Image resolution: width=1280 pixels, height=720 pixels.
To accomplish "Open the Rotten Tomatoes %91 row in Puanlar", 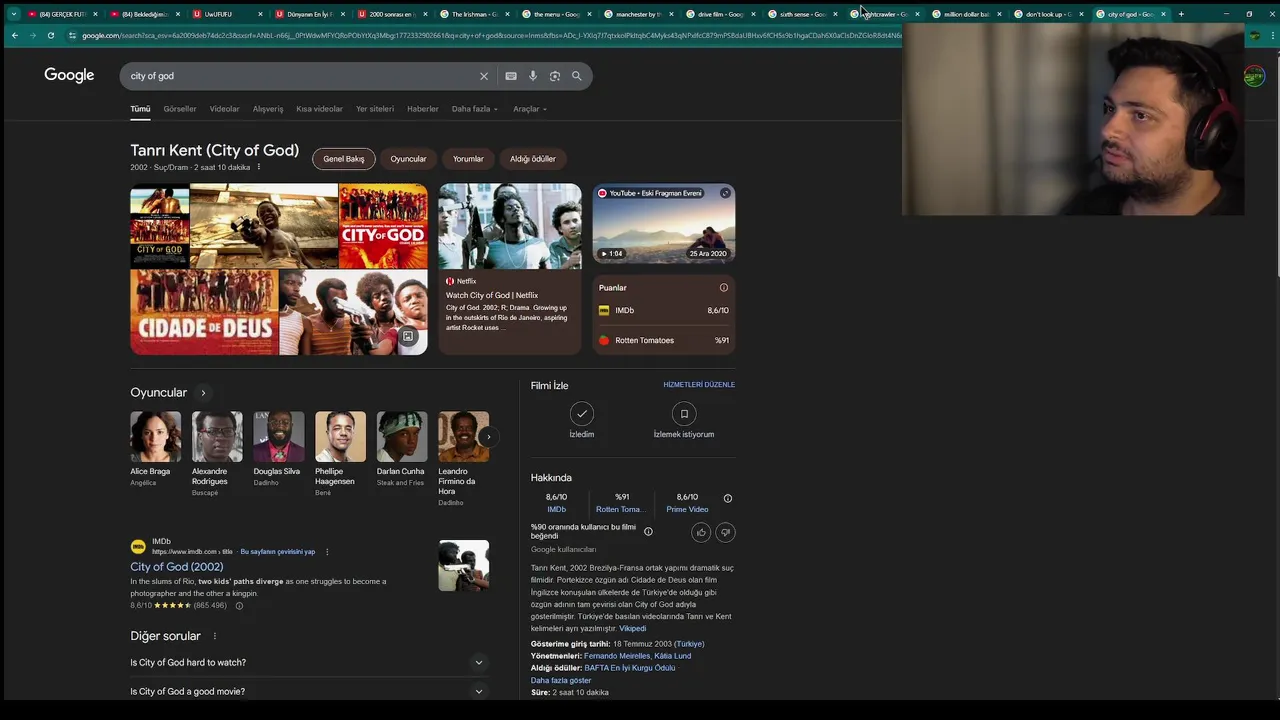I will [x=664, y=341].
